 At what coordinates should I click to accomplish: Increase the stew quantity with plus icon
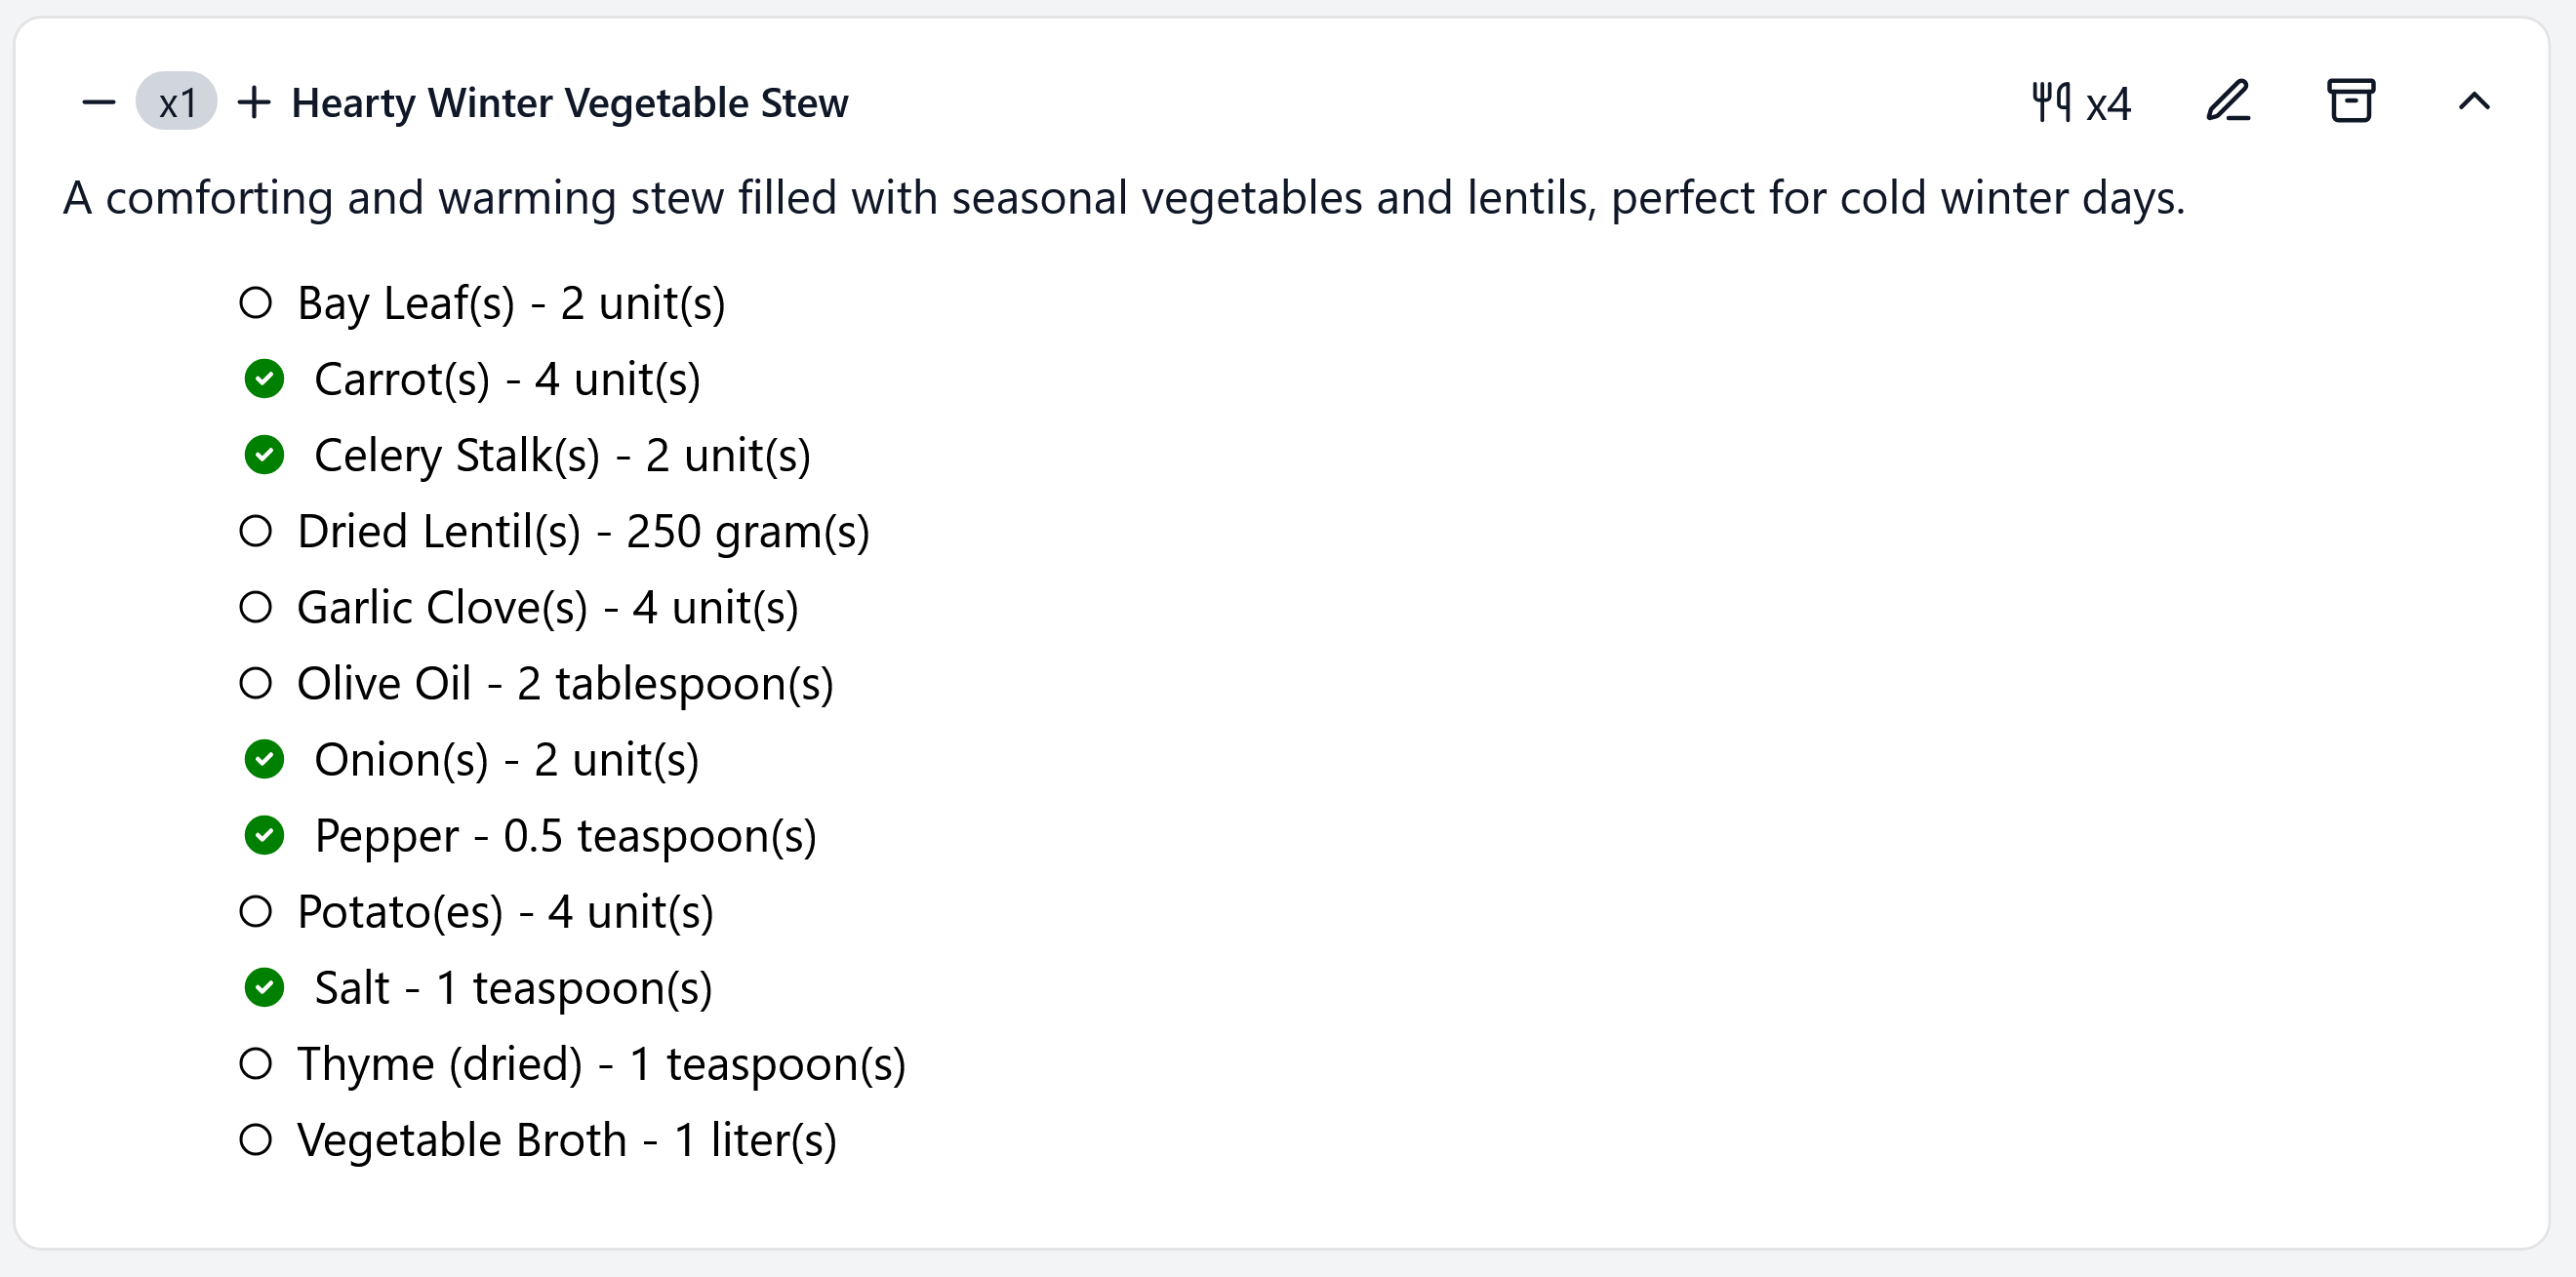[254, 102]
